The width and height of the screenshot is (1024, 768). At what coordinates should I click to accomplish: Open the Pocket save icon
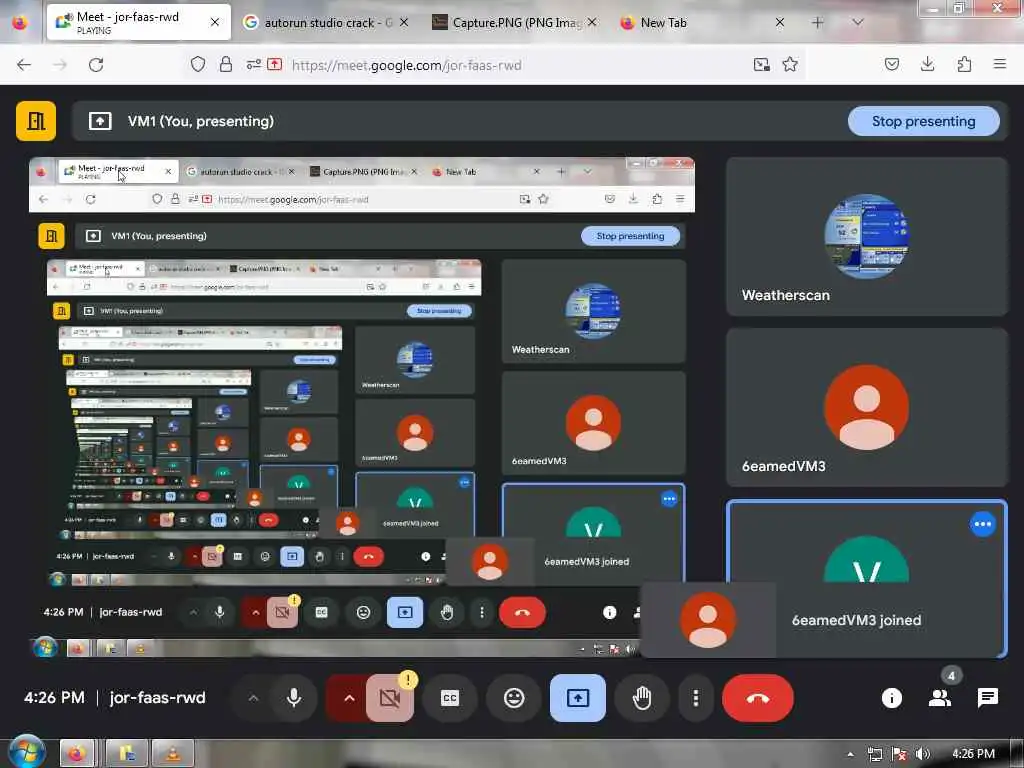click(891, 64)
